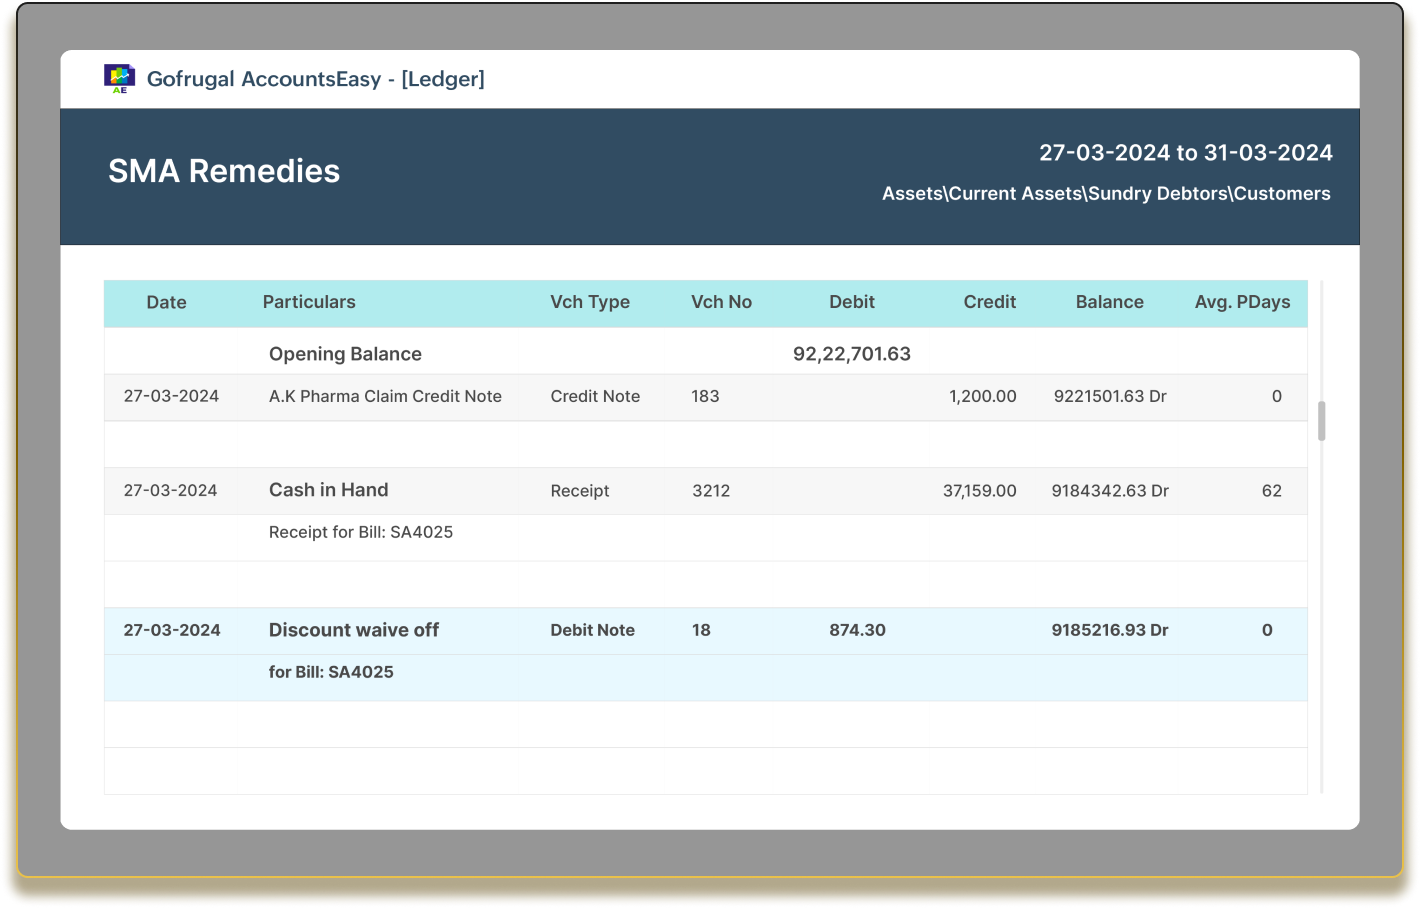Select the SMA Remedies ledger title
This screenshot has width=1420, height=908.
225,171
